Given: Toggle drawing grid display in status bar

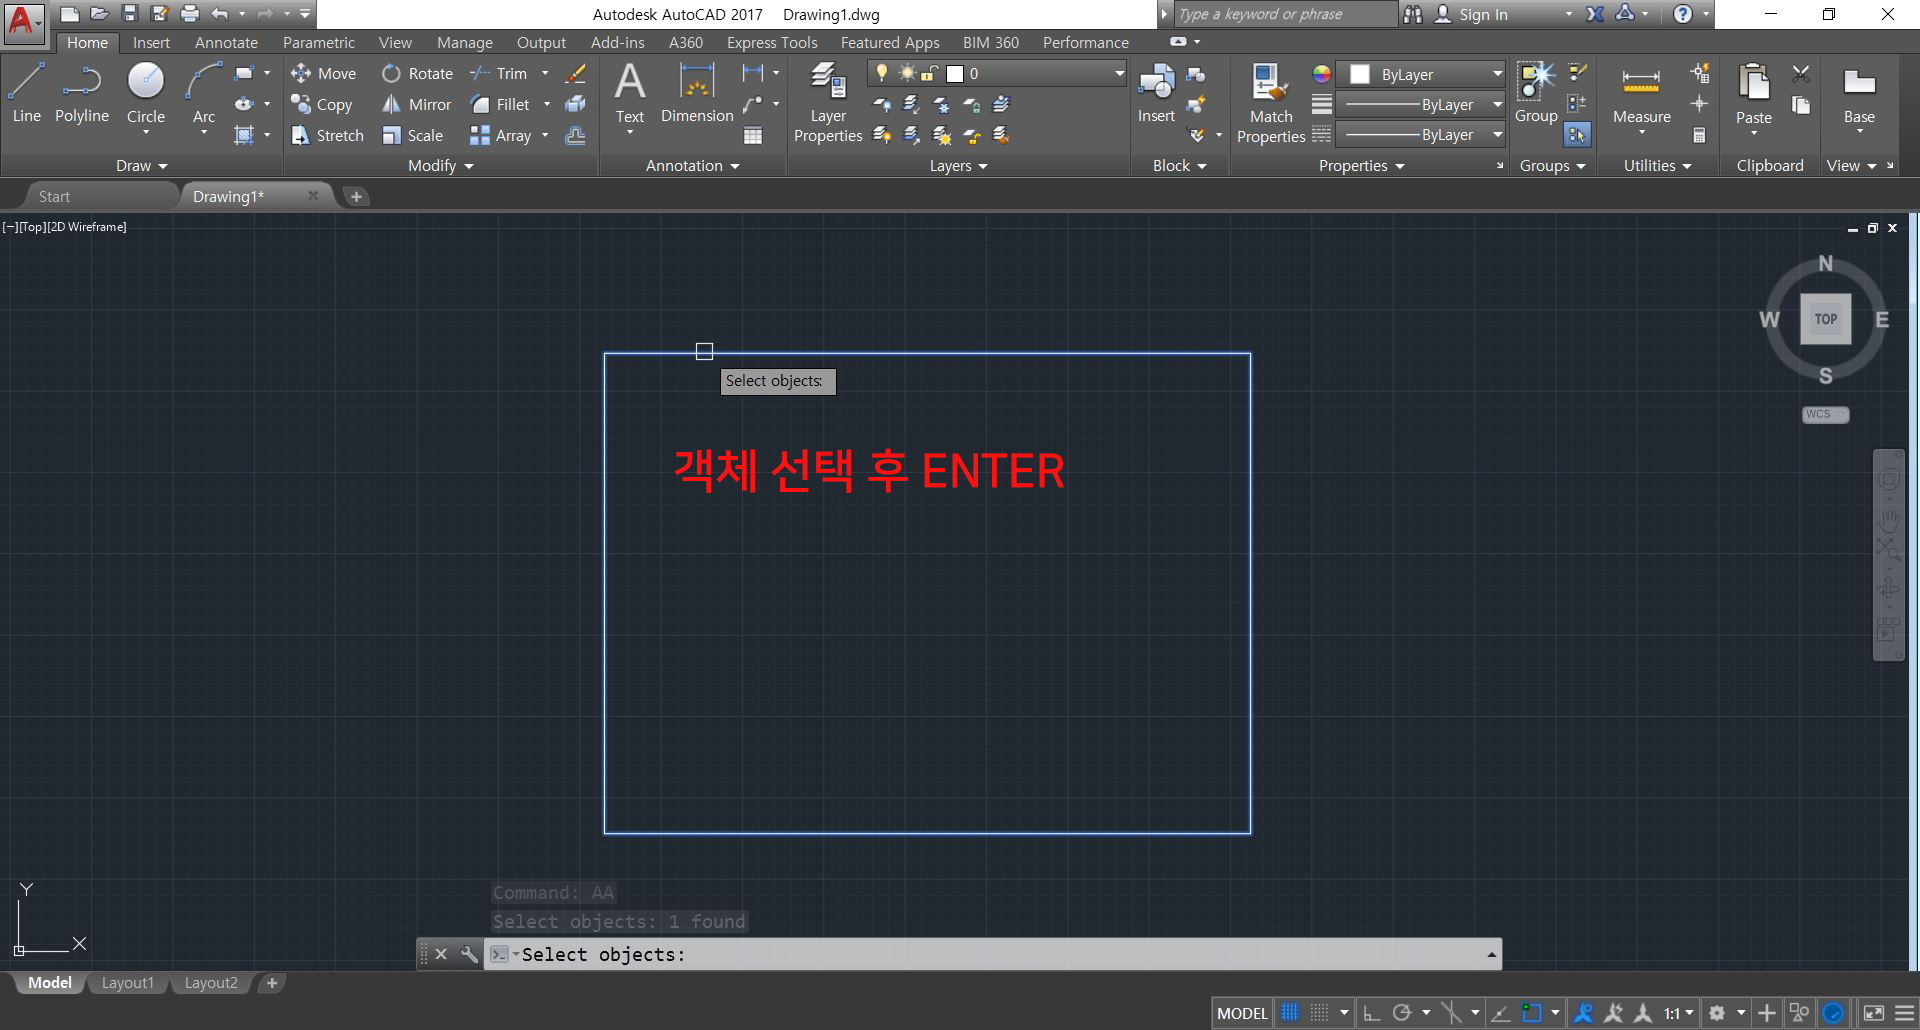Looking at the screenshot, I should [1290, 1013].
